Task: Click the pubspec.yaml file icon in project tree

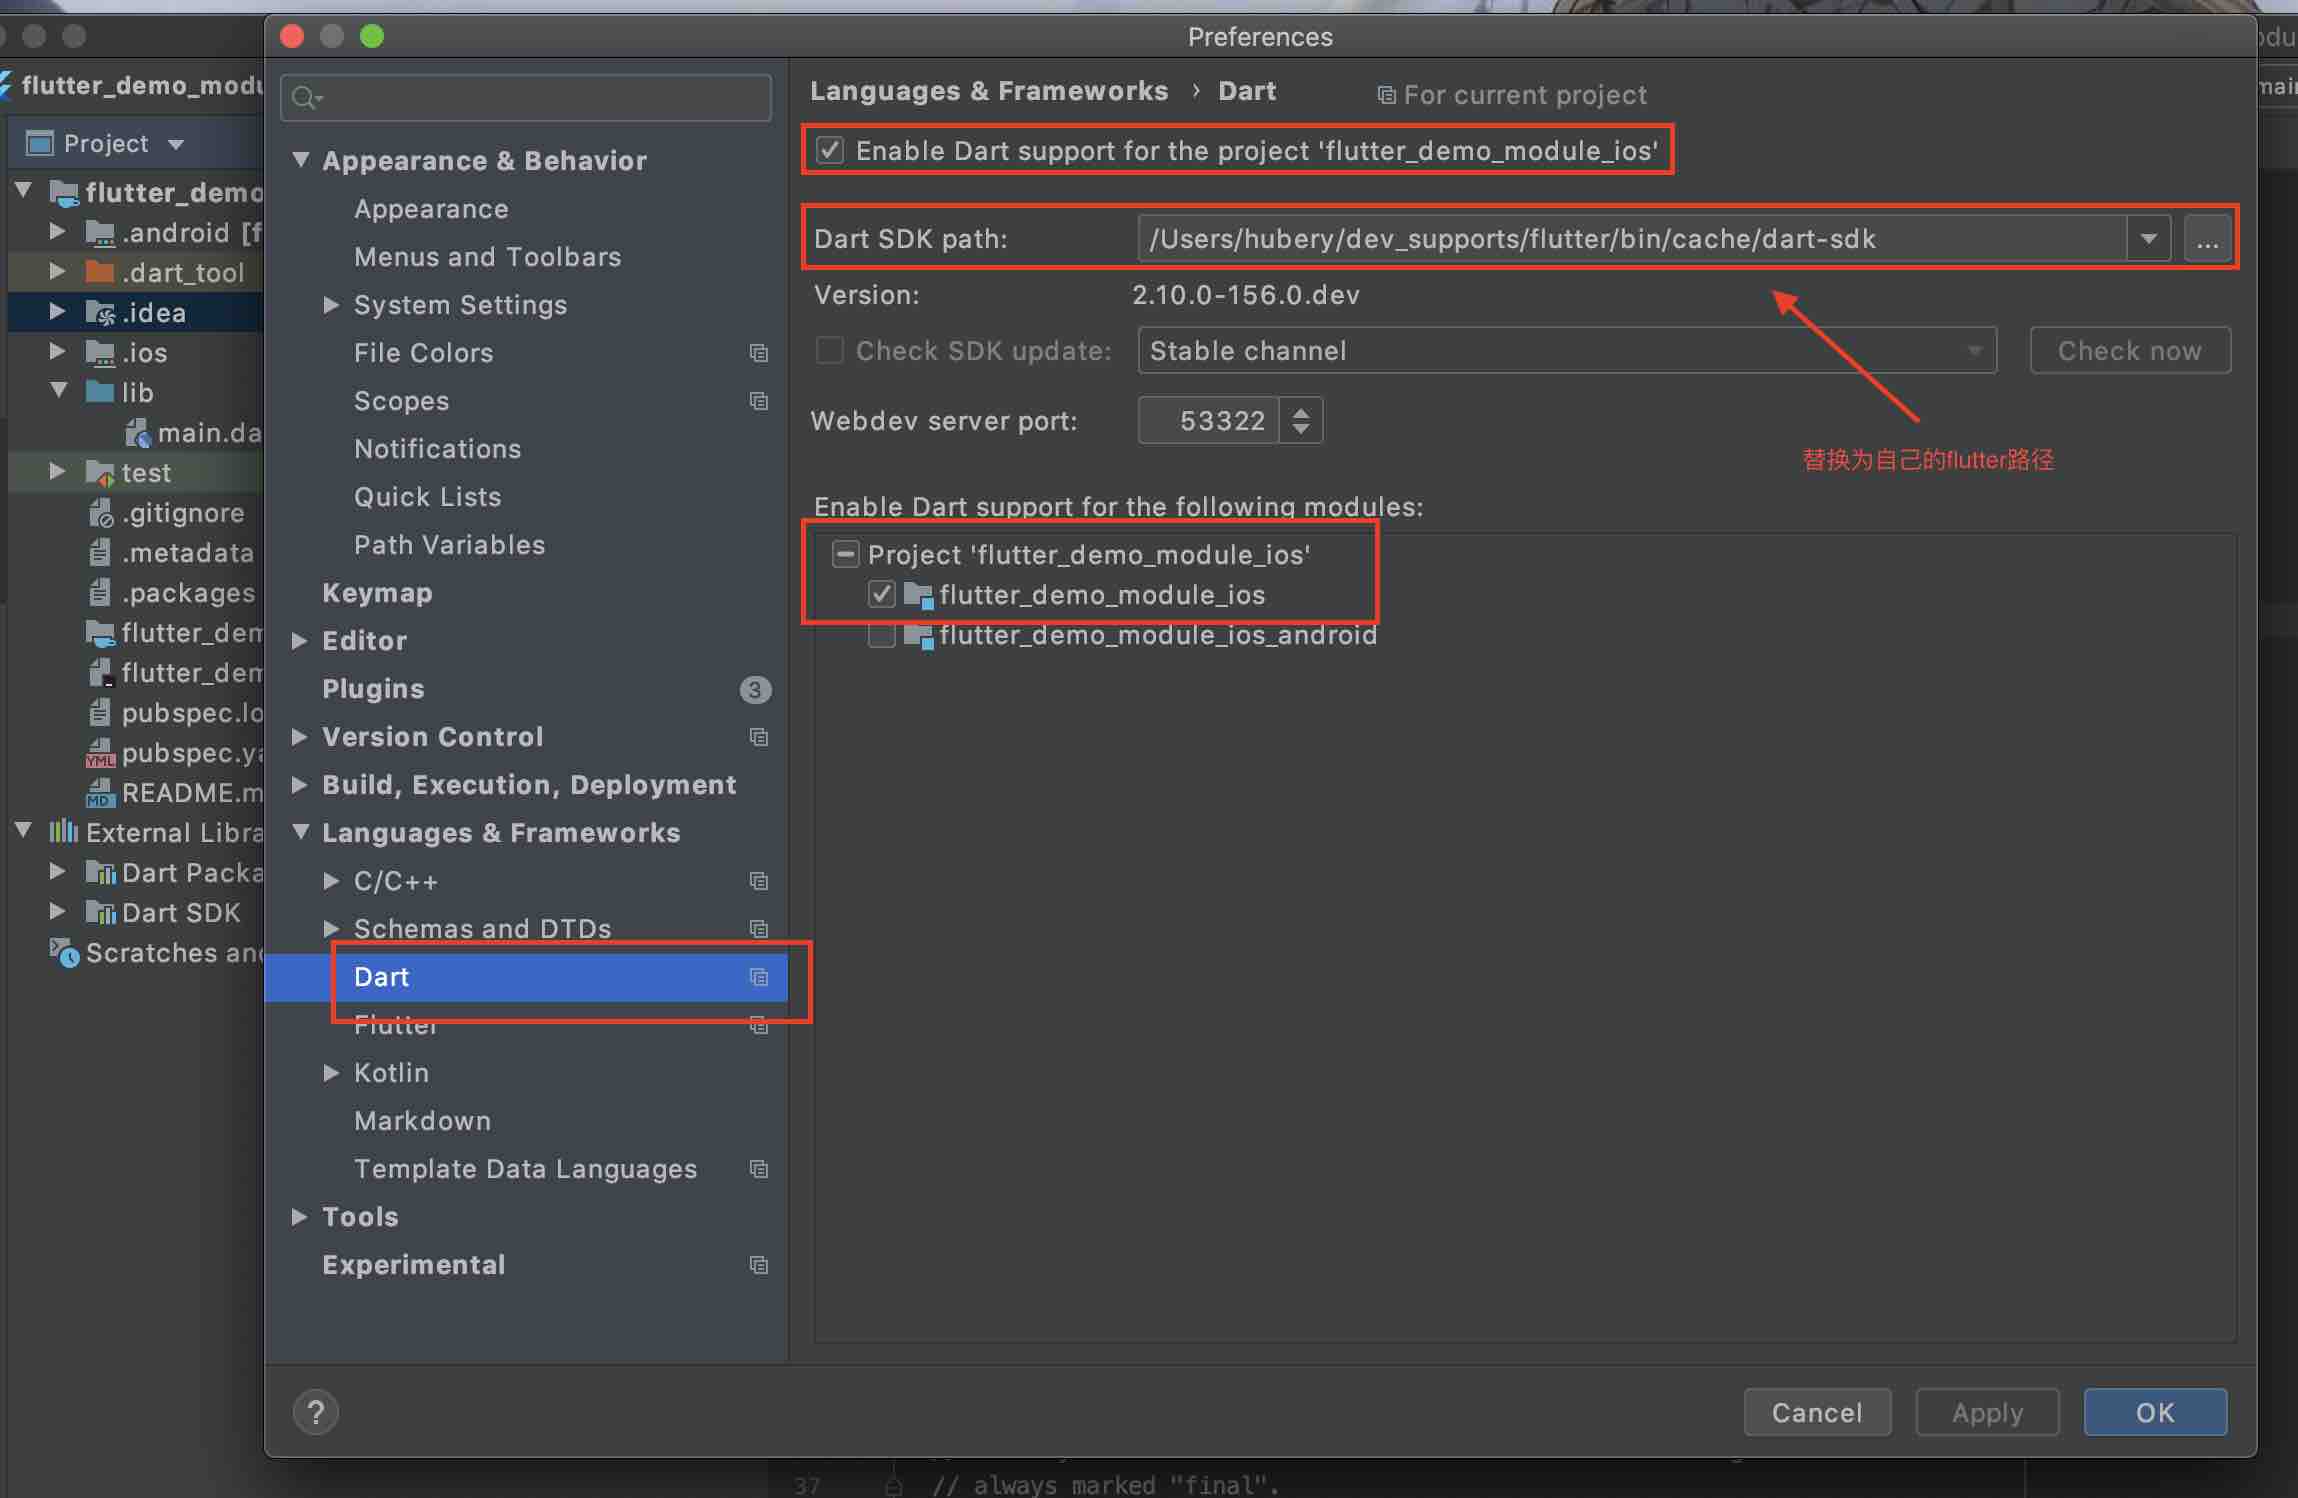Action: tap(100, 753)
